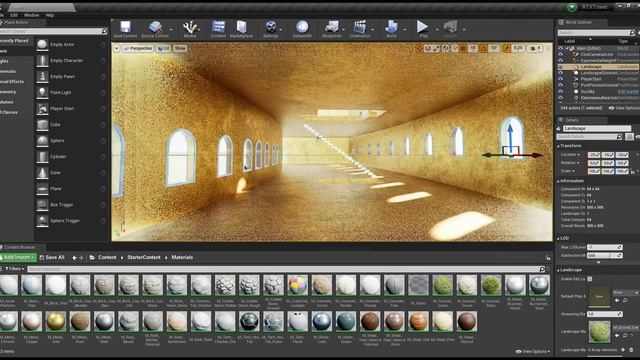Open the Edit menu

[x=14, y=15]
